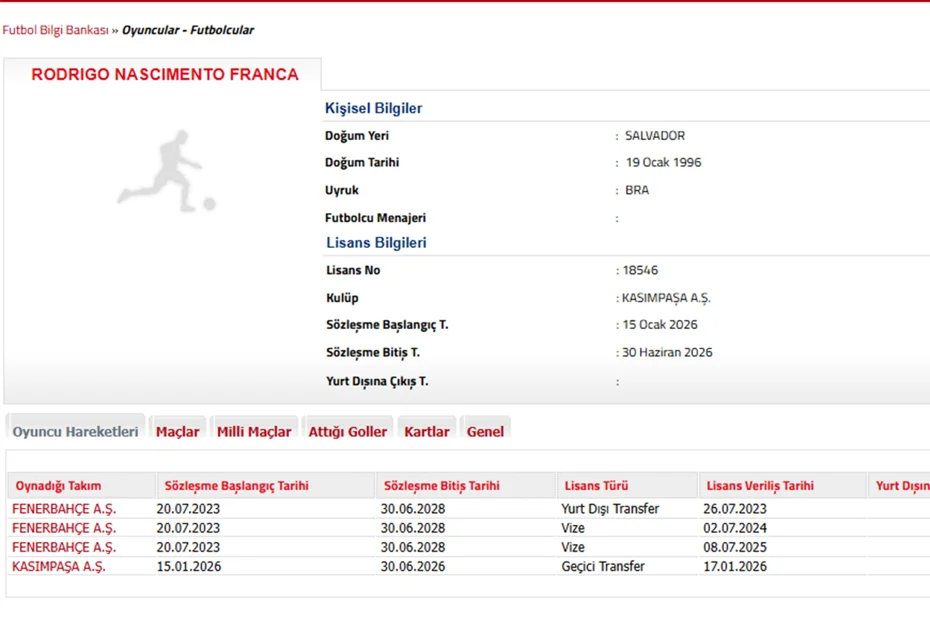Click the Lisans Veriliş Tarihi column header

[x=759, y=486]
